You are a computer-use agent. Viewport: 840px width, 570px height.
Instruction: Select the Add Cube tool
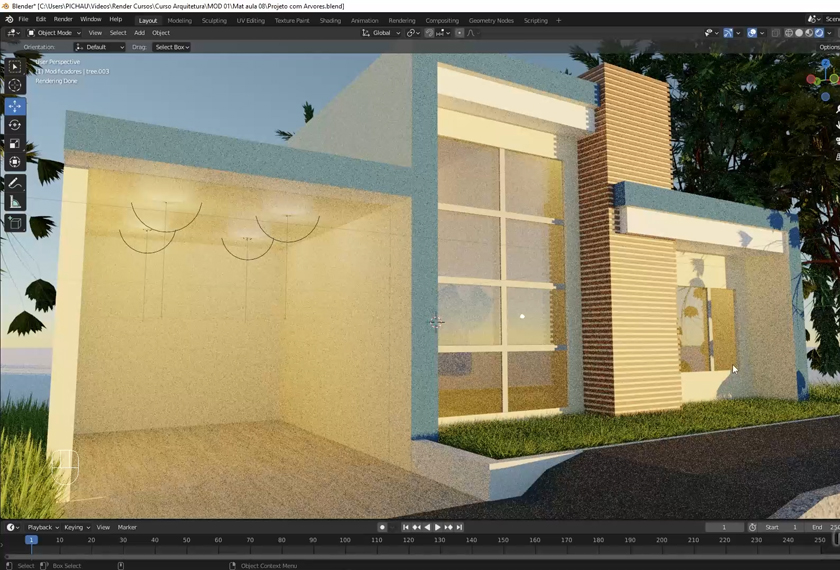point(15,223)
